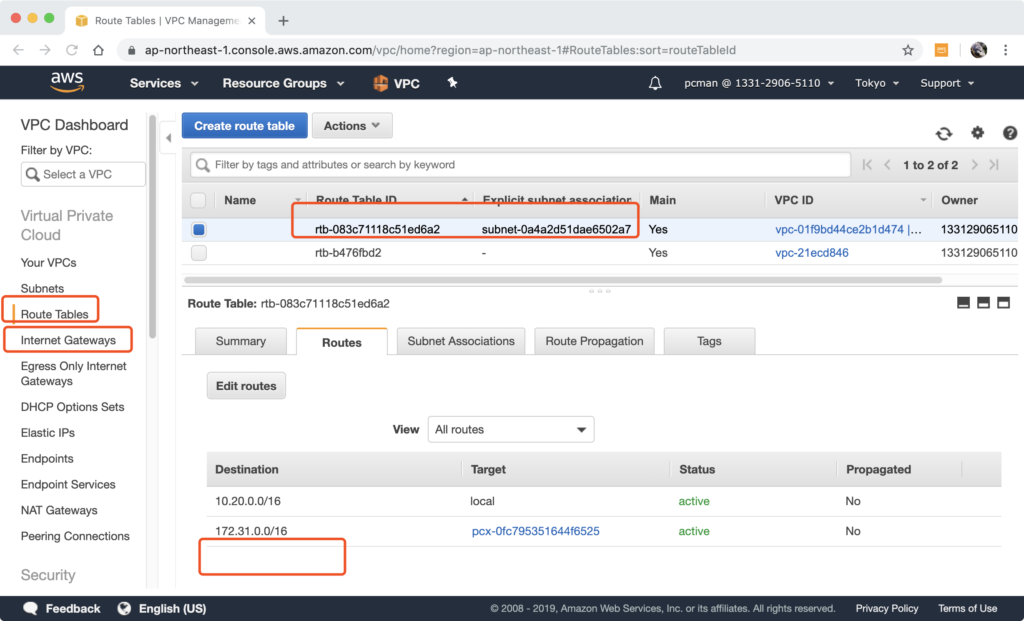Open Peering Connections in sidebar
Image resolution: width=1024 pixels, height=621 pixels.
click(75, 536)
